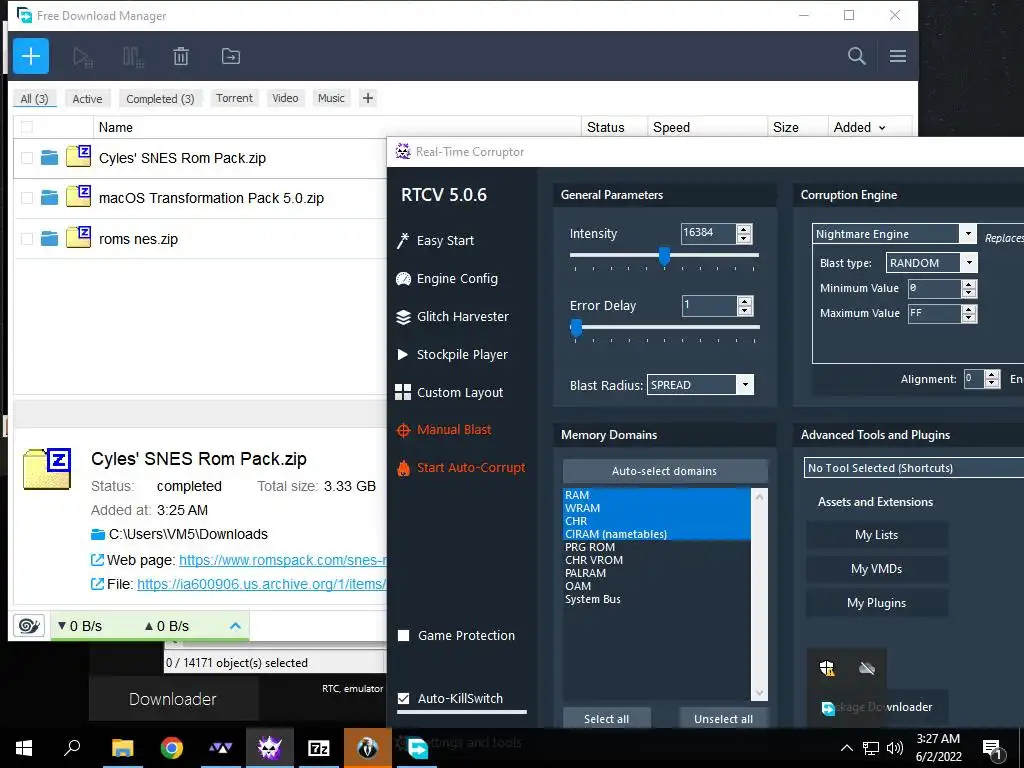Open the romspack.com web page link
This screenshot has width=1024, height=768.
click(283, 560)
